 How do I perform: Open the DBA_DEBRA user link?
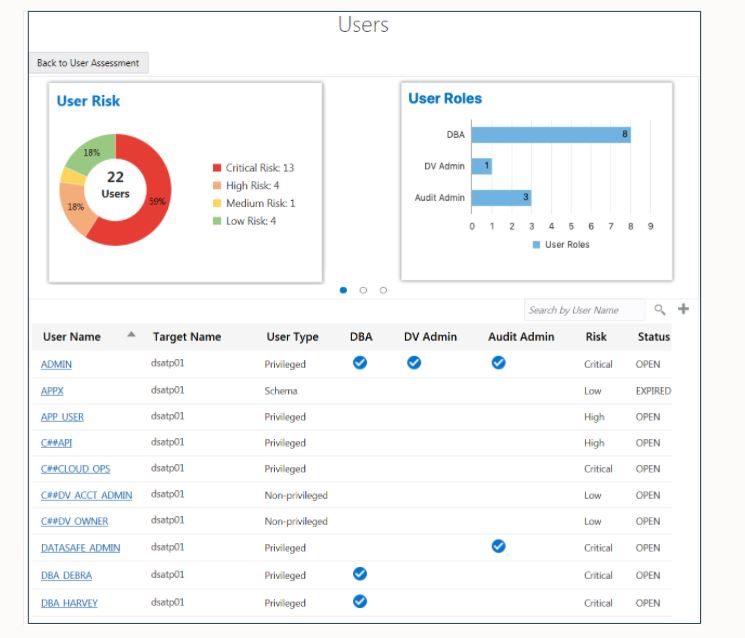(67, 576)
